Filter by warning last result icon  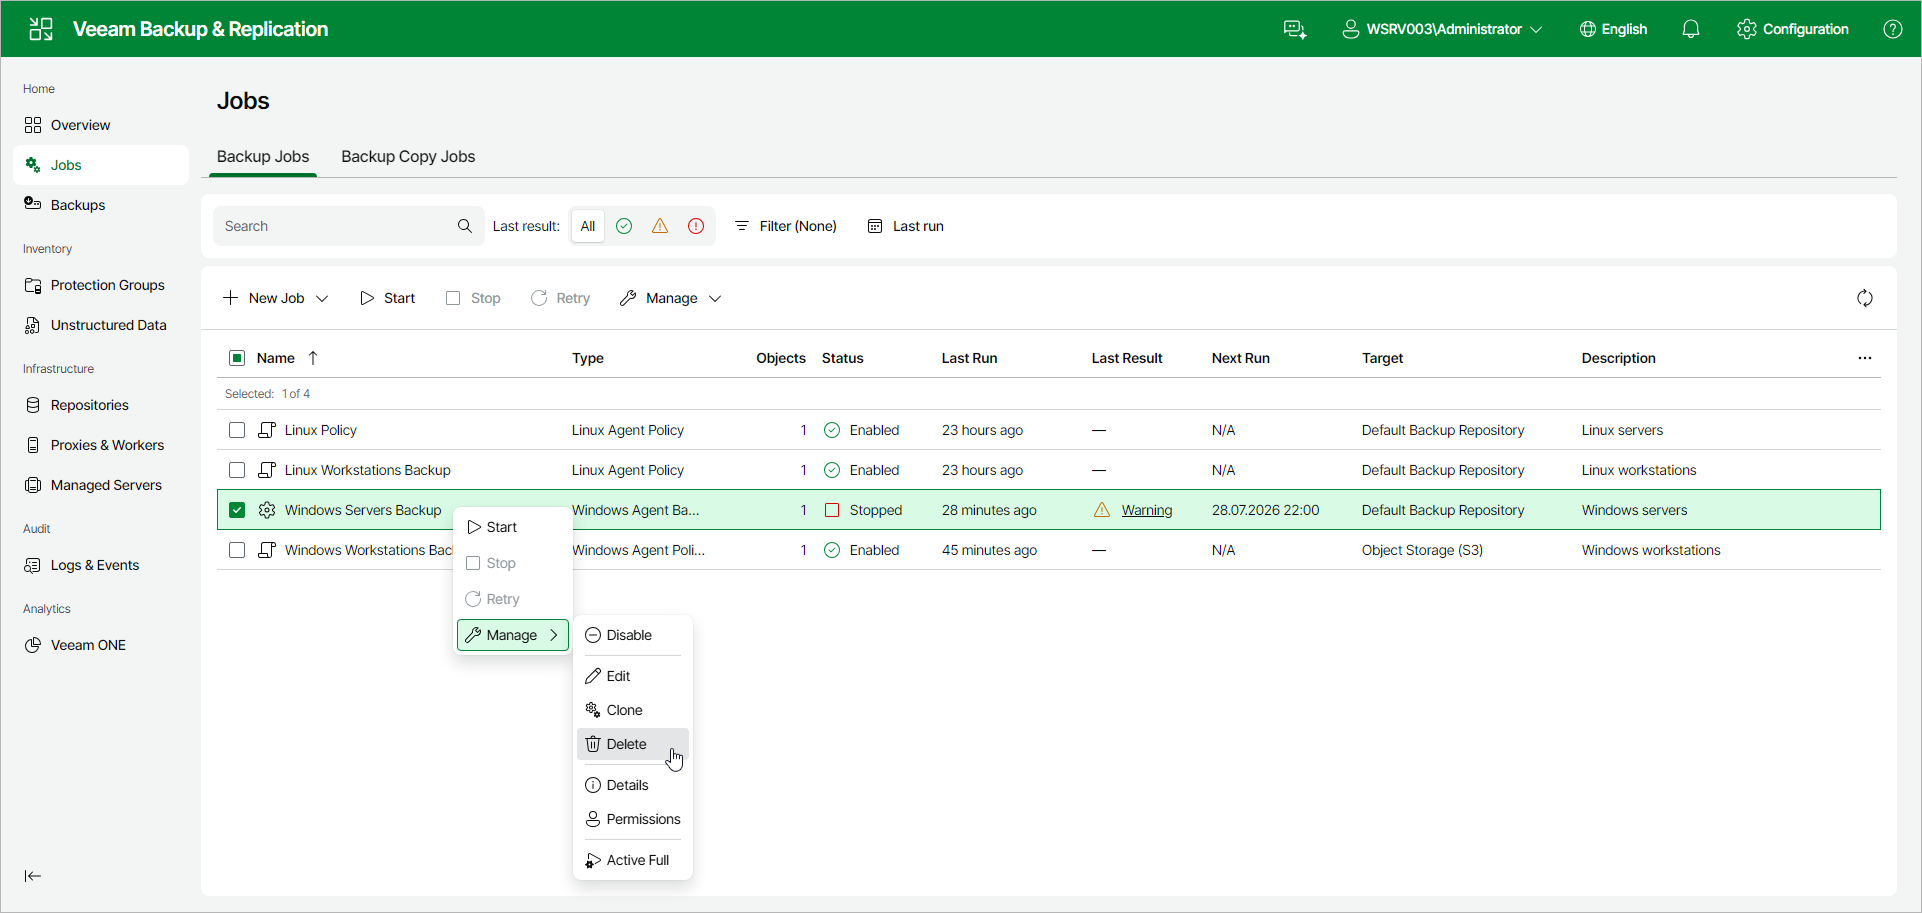tap(660, 226)
